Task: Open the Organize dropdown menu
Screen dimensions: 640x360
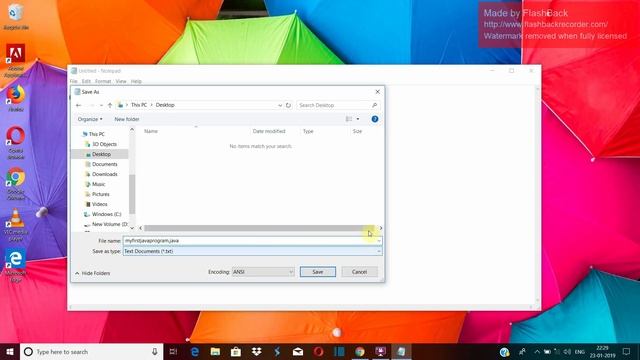Action: (x=90, y=119)
